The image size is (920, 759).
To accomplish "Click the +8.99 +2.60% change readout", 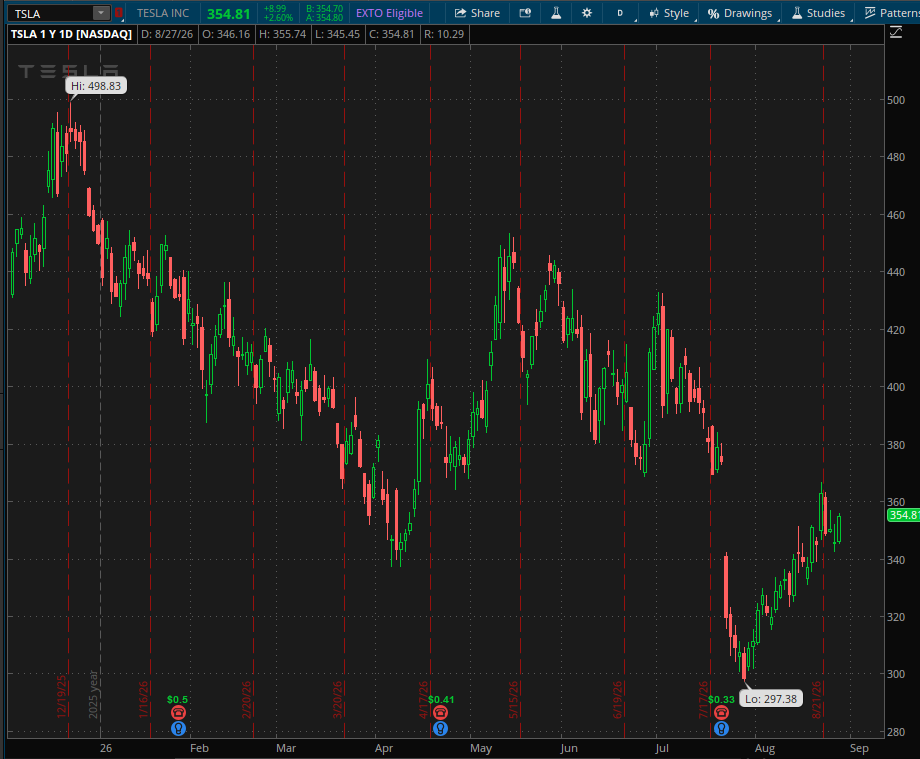I will (278, 13).
